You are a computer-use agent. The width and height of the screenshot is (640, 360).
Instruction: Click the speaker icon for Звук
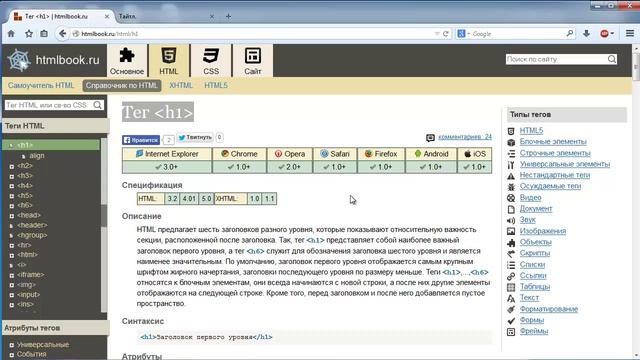[x=511, y=220]
